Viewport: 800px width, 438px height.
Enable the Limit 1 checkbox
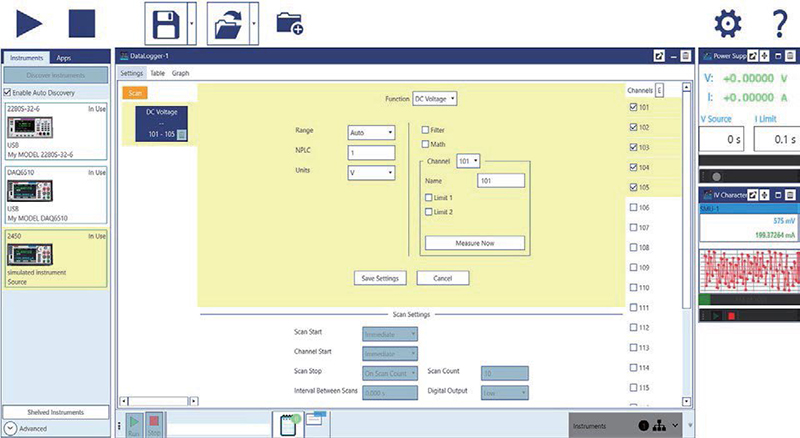tap(429, 197)
